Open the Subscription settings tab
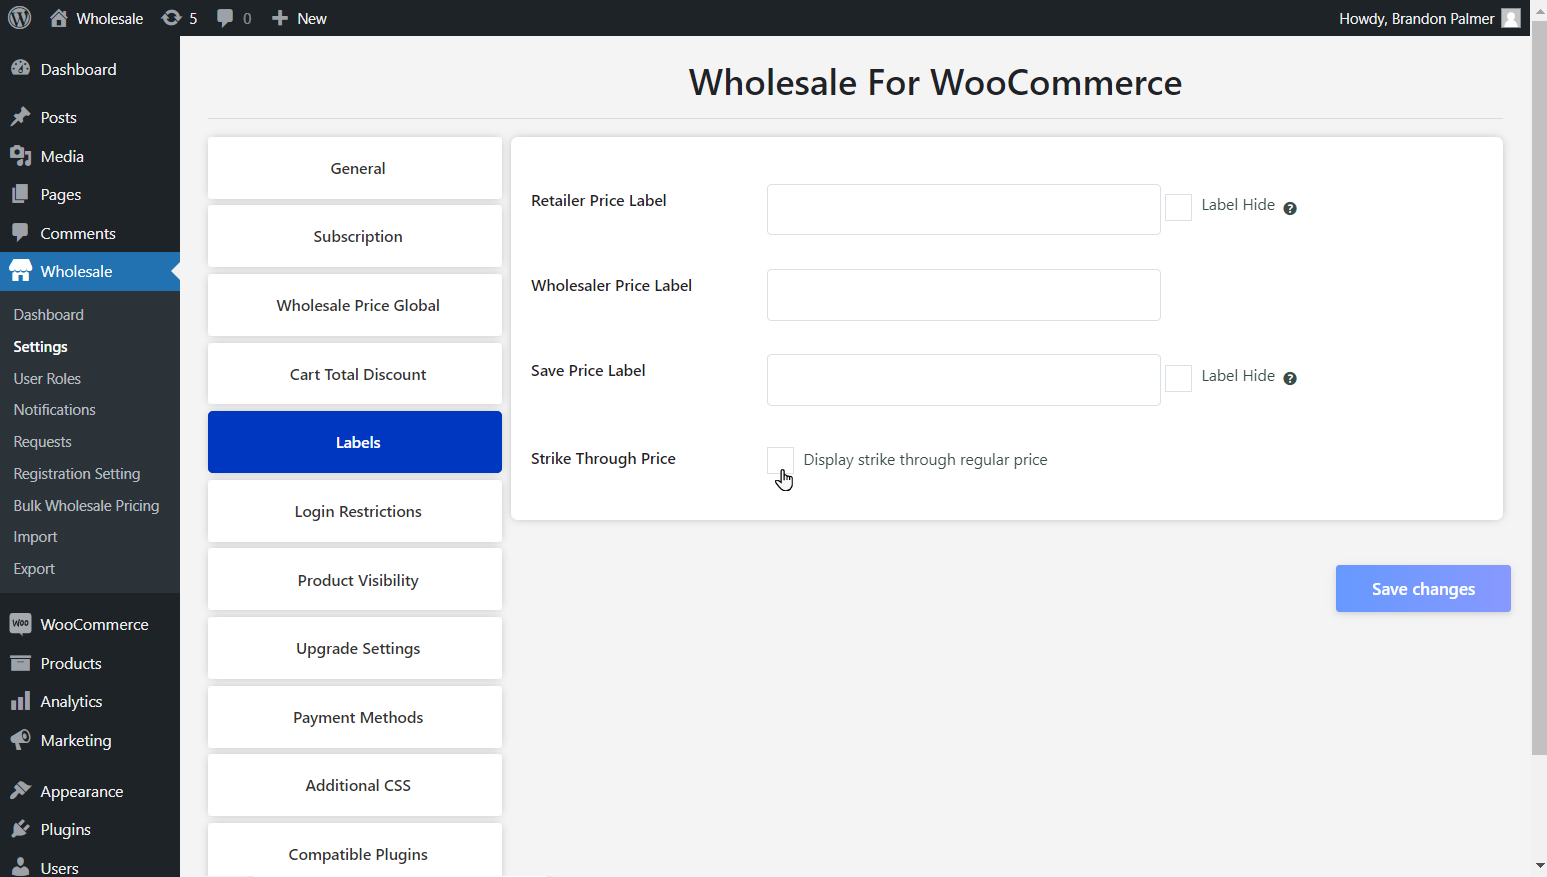Image resolution: width=1547 pixels, height=877 pixels. click(x=355, y=236)
